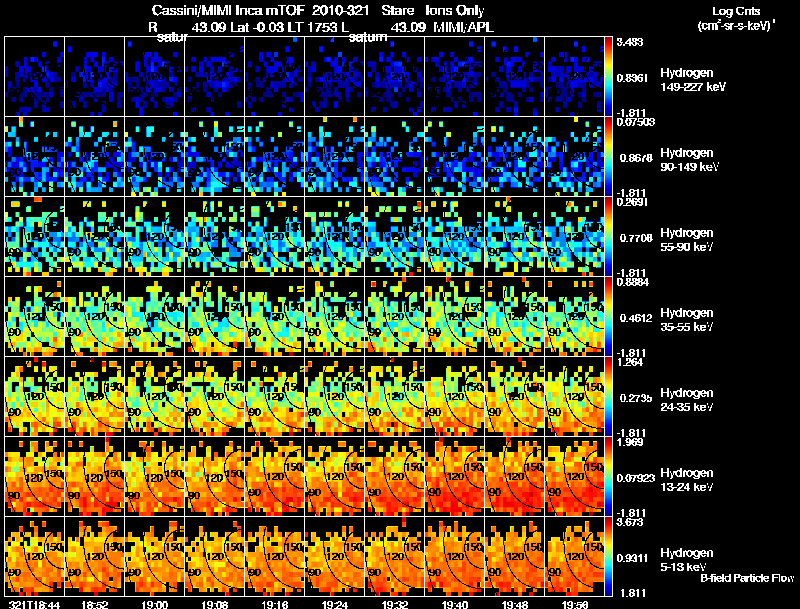
Task: Open the 19:00 panel in the 5-13 keV row
Action: pyautogui.click(x=155, y=556)
